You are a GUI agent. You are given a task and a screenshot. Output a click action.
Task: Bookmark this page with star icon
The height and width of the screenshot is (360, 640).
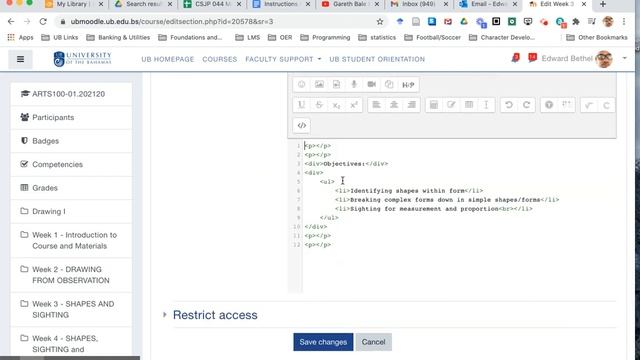[x=380, y=22]
